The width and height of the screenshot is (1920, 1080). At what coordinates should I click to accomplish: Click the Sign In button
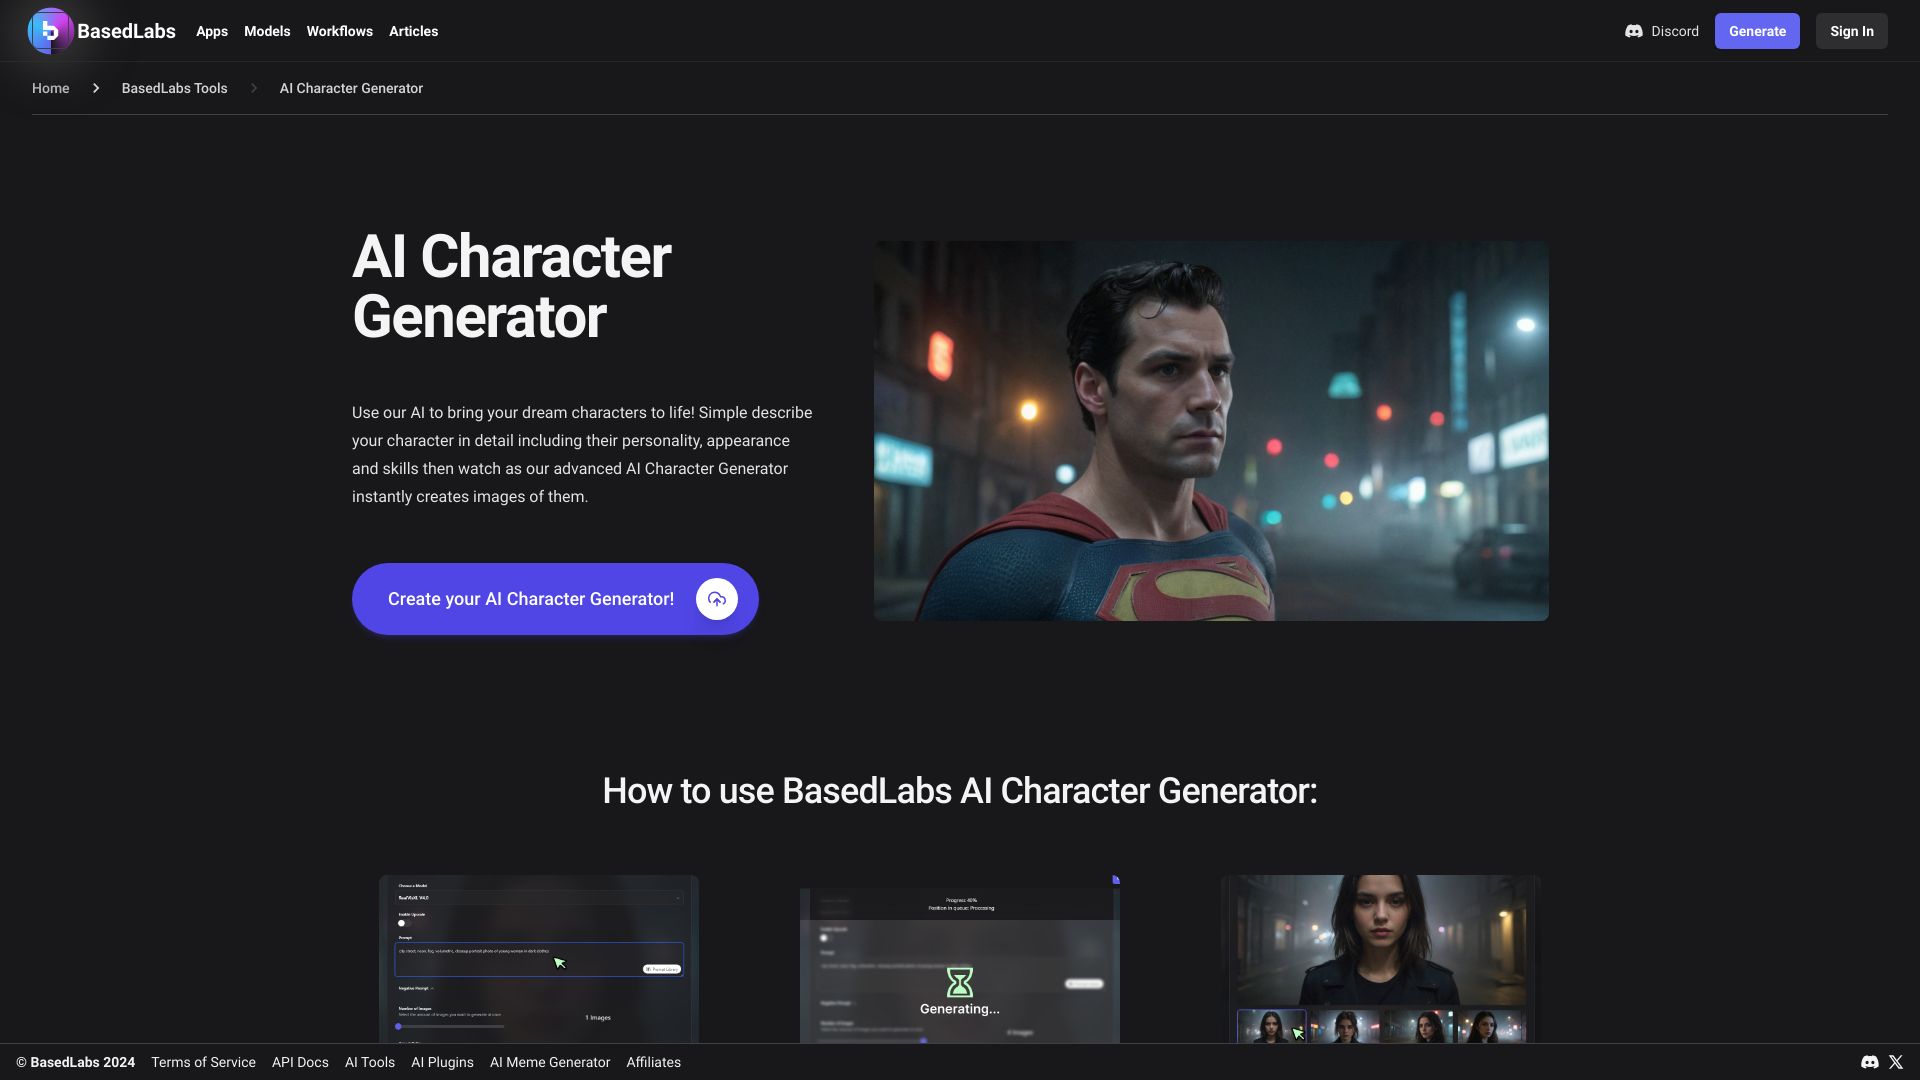coord(1851,30)
